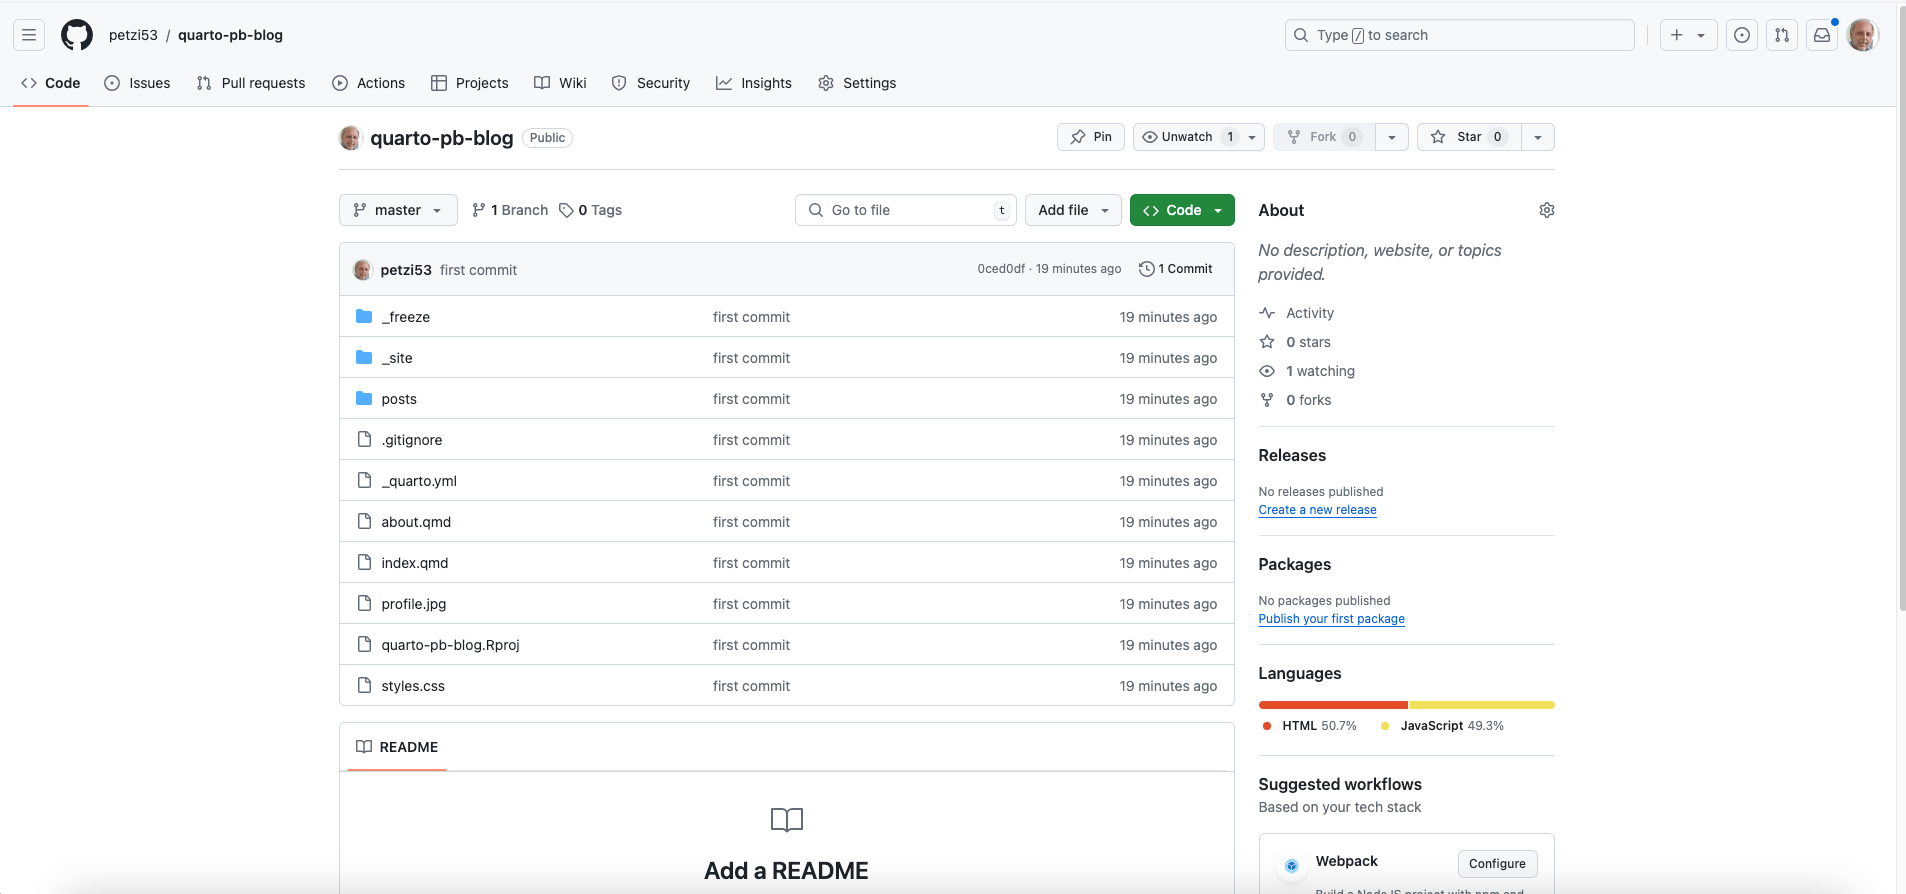
Task: Open the master branch selector dropdown
Action: pos(398,210)
